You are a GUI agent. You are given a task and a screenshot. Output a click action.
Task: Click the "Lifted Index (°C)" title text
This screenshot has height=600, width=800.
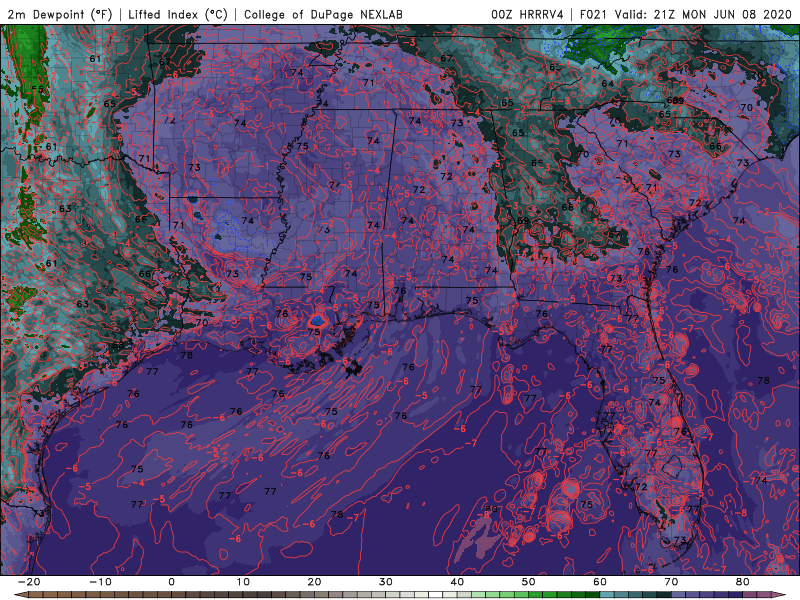click(178, 14)
